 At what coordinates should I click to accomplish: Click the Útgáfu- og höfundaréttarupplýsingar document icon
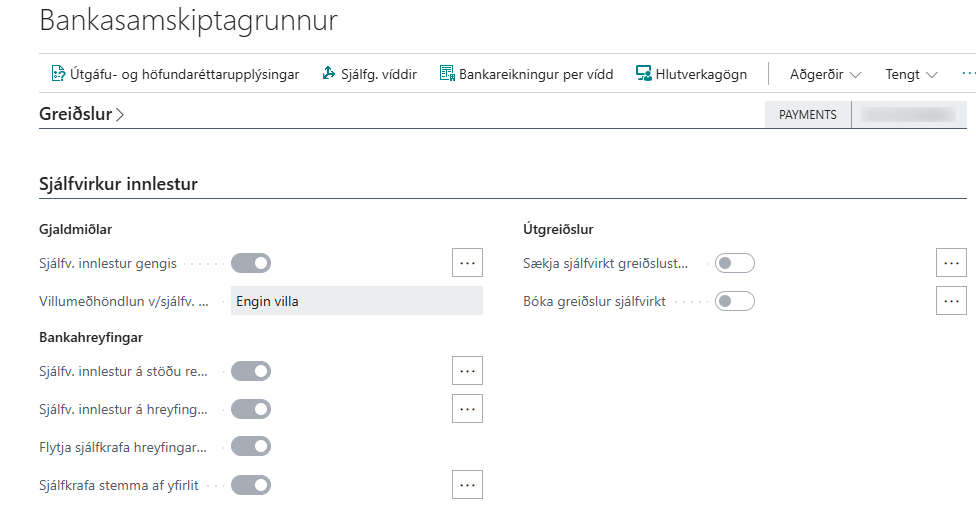tap(58, 74)
